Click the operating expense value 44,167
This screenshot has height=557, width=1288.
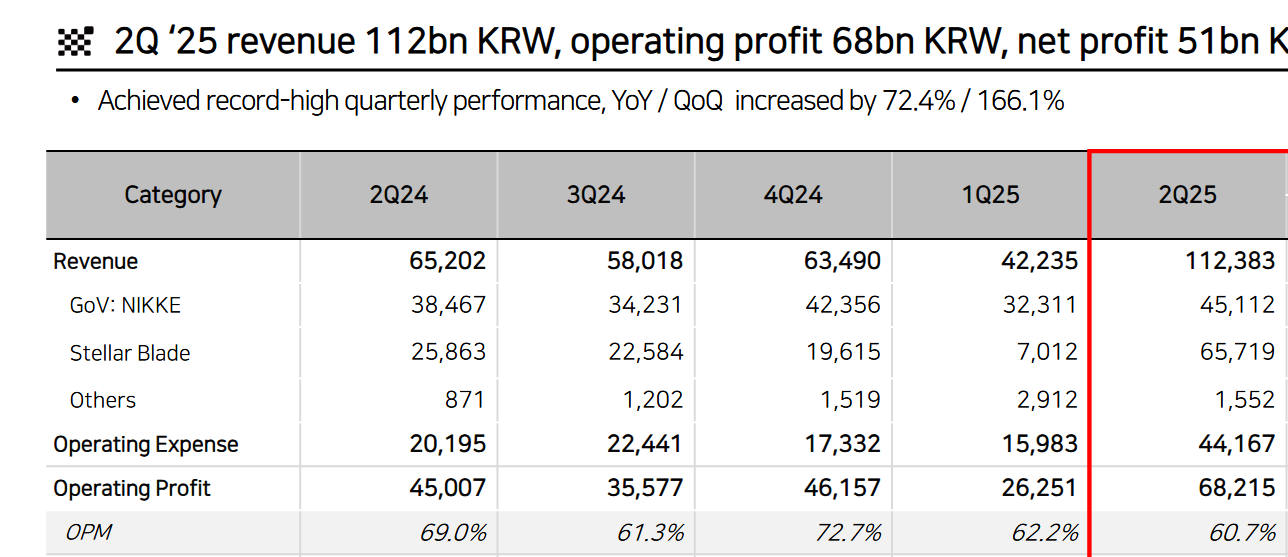click(1238, 445)
